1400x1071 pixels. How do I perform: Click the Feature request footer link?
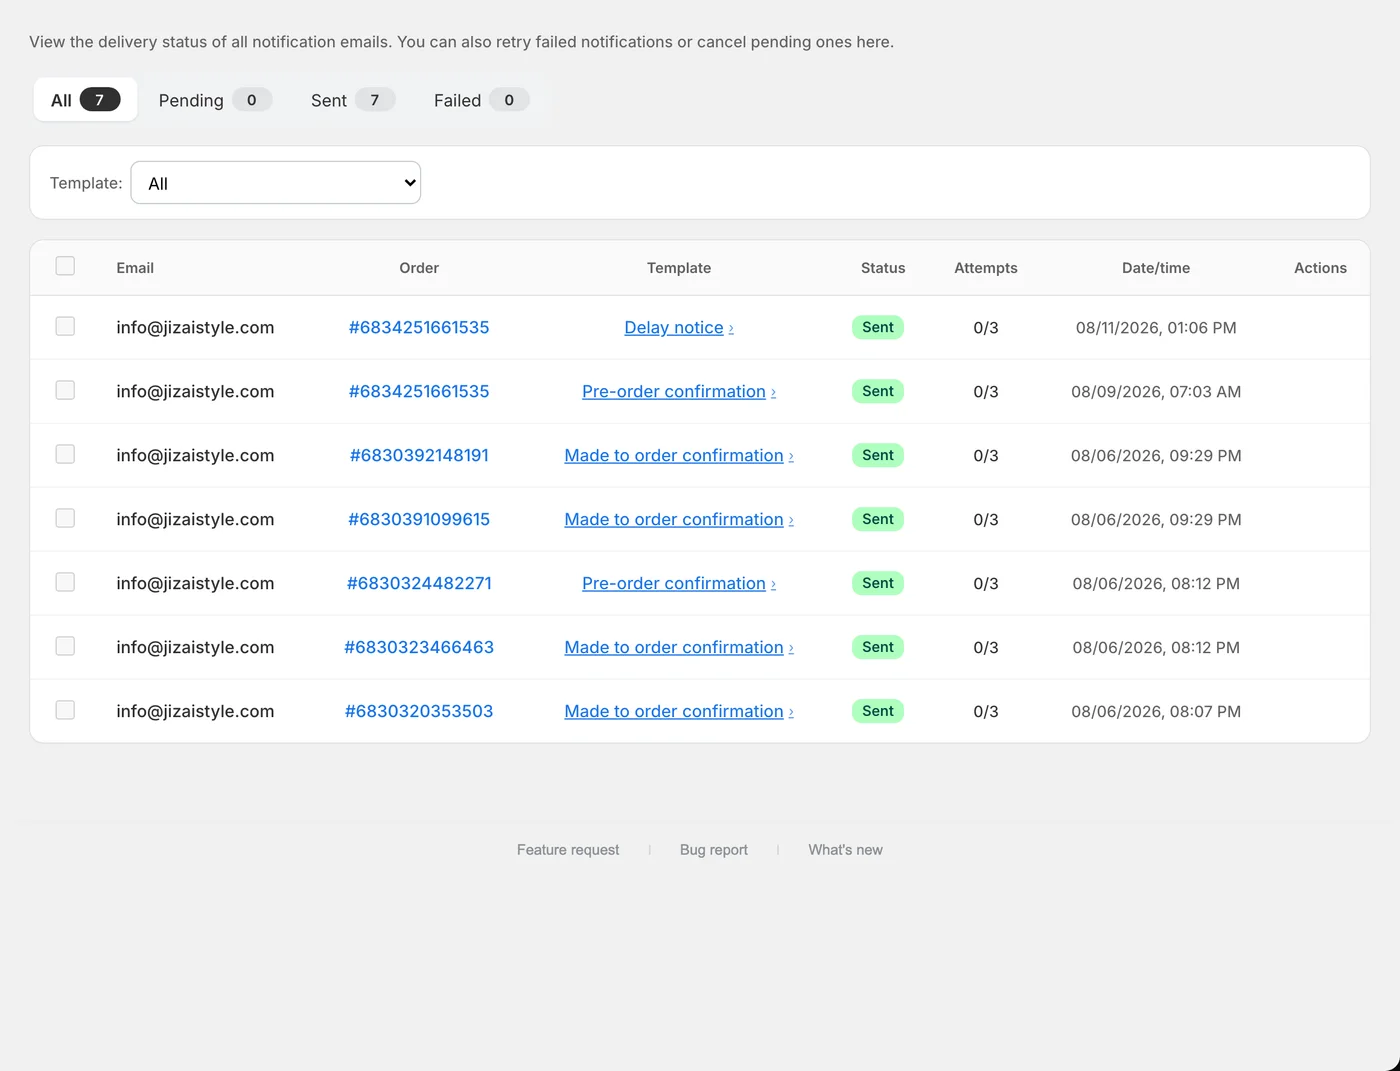click(568, 850)
